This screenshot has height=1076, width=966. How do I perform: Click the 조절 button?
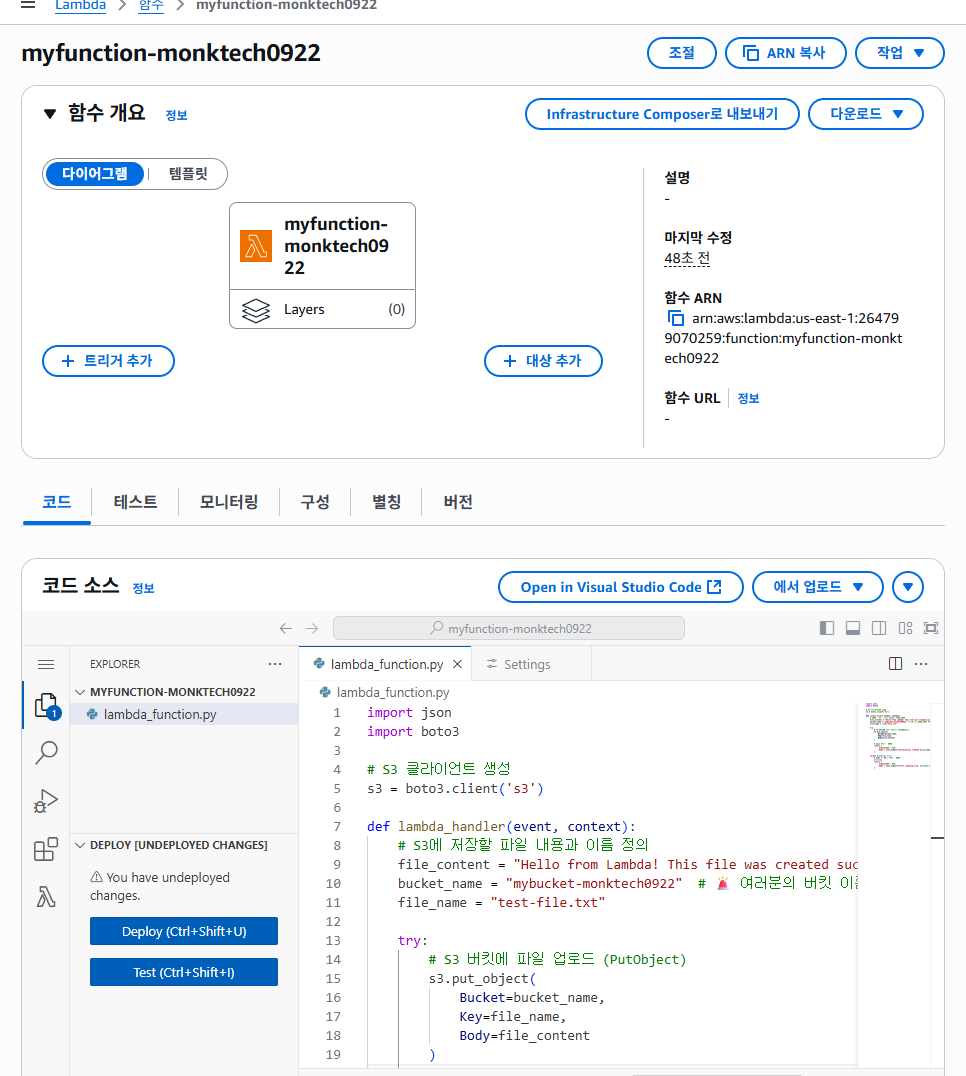tap(682, 53)
